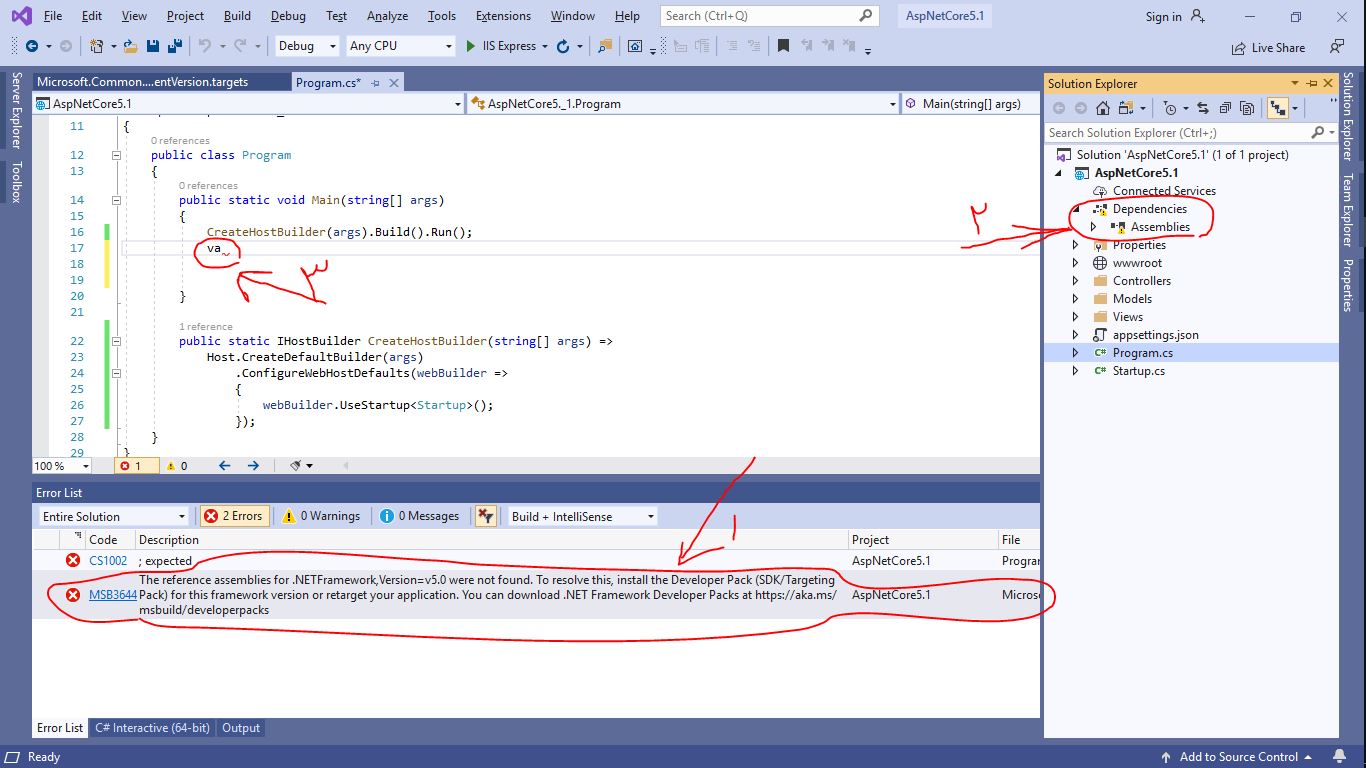Toggle the 0 Messages filter button
This screenshot has width=1366, height=768.
tap(420, 516)
